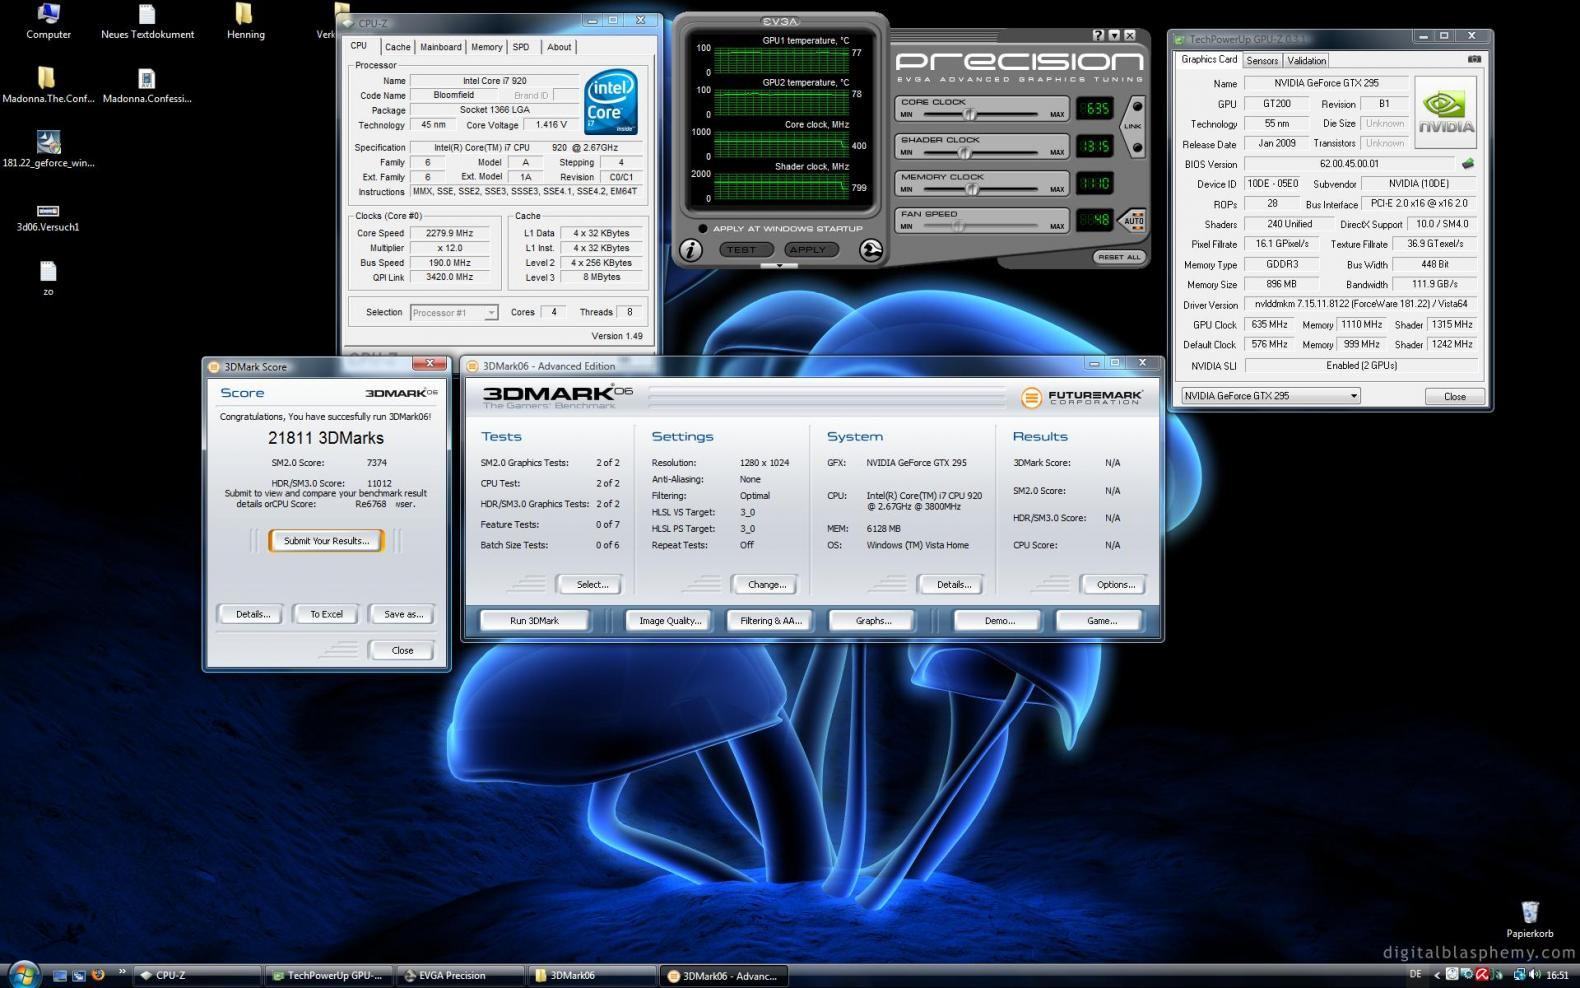This screenshot has width=1580, height=988.
Task: Toggle Auto fan speed in Precision
Action: pyautogui.click(x=1134, y=220)
